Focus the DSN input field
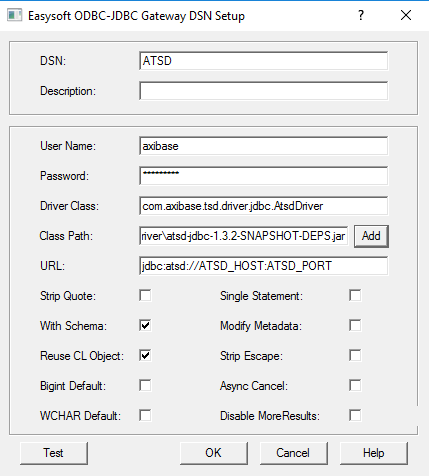The height and width of the screenshot is (476, 429). click(x=264, y=61)
